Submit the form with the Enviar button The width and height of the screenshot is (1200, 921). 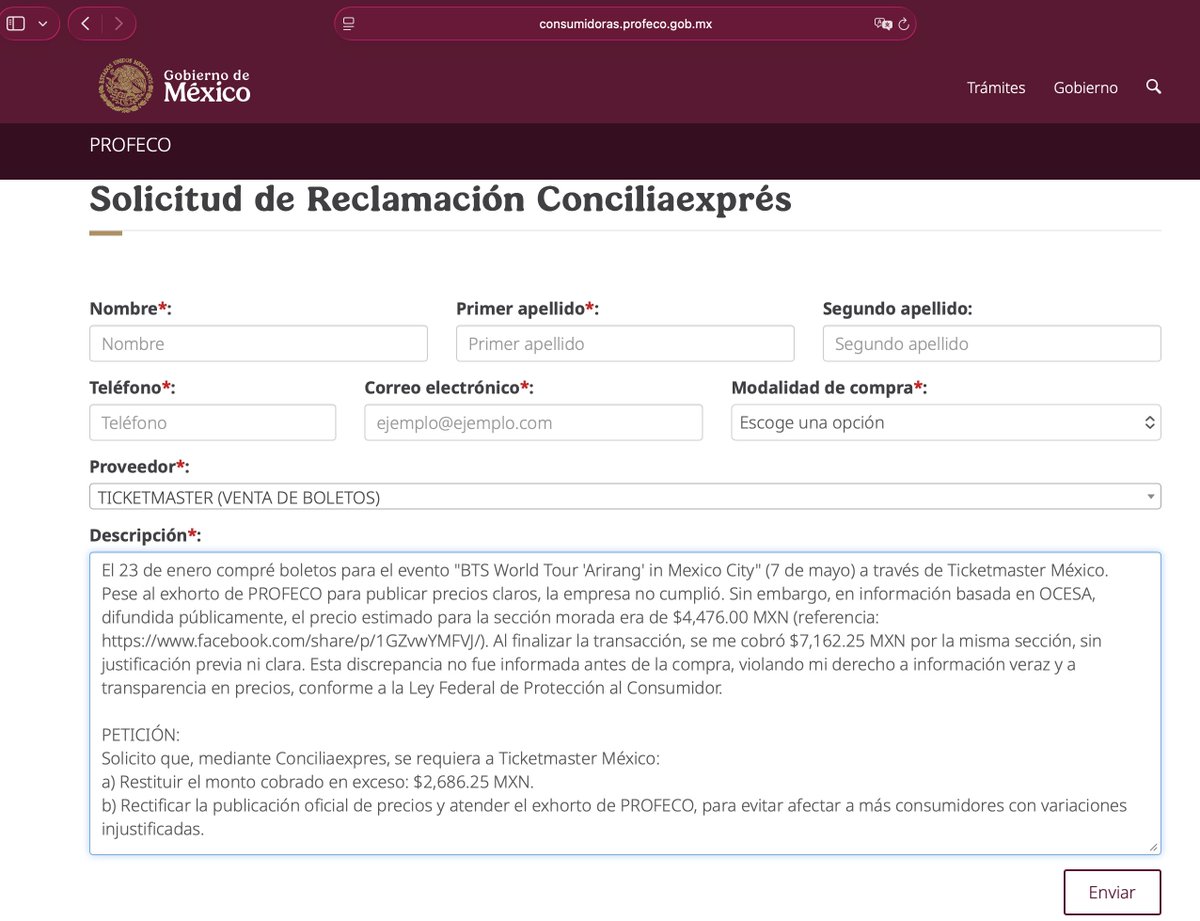(x=1112, y=891)
